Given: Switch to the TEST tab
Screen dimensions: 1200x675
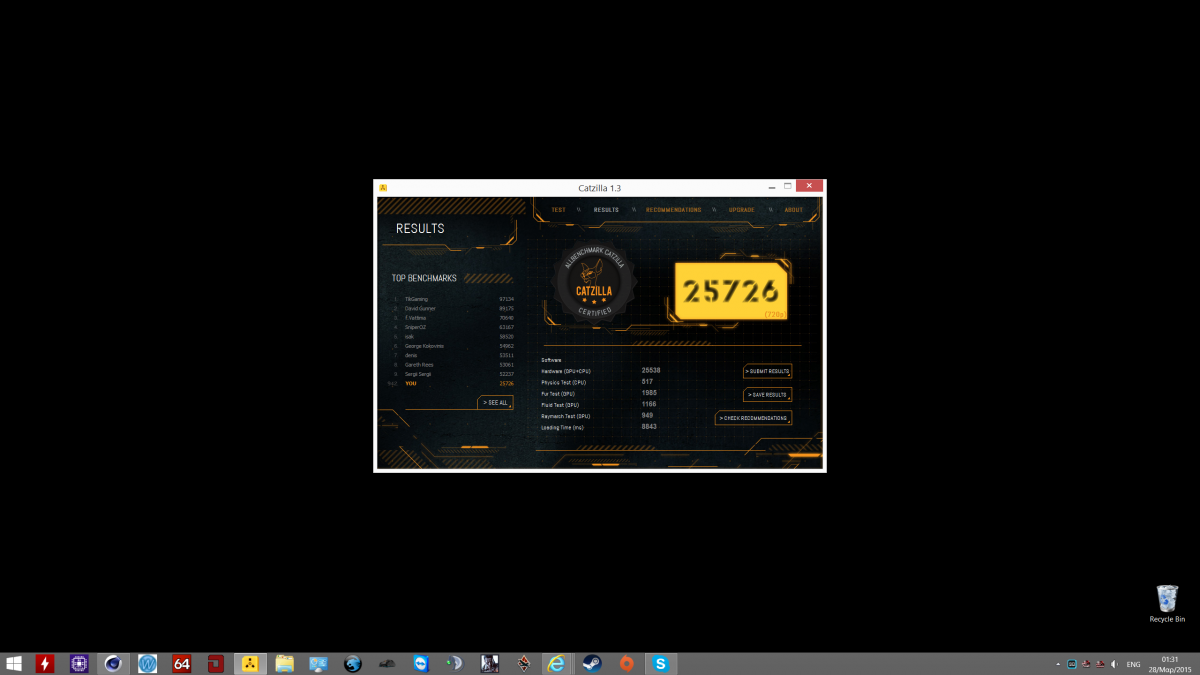Looking at the screenshot, I should 558,210.
